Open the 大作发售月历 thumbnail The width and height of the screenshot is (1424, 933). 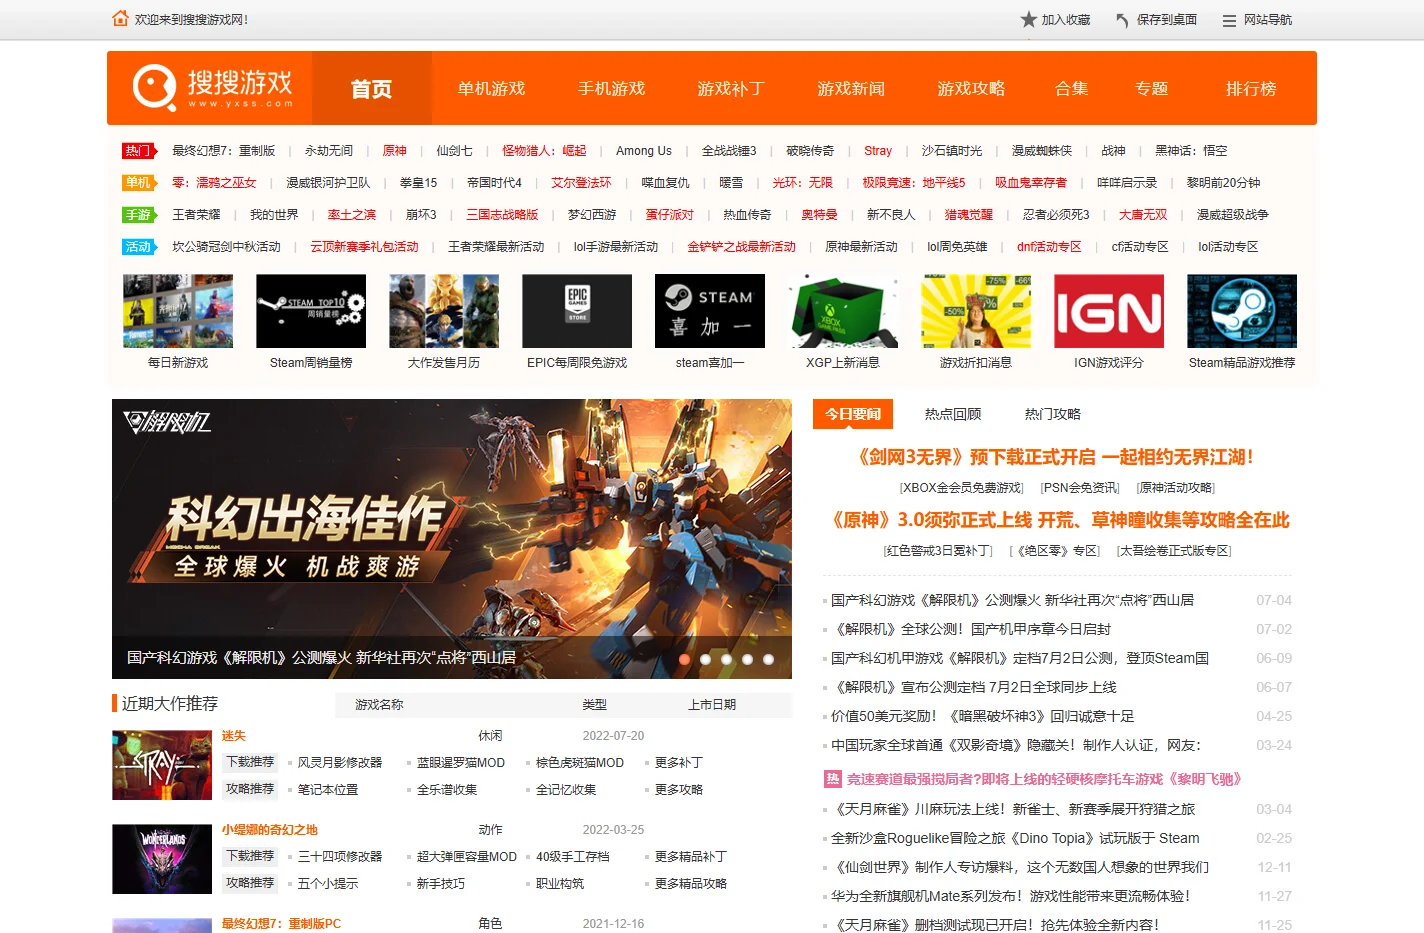pyautogui.click(x=444, y=311)
